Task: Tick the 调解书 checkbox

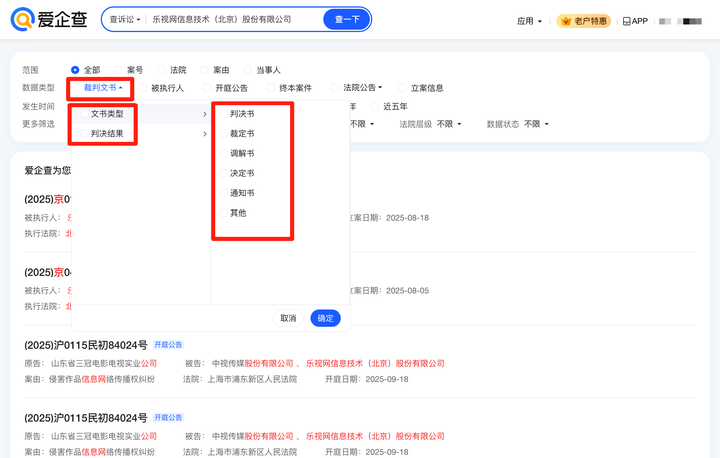Action: [224, 153]
